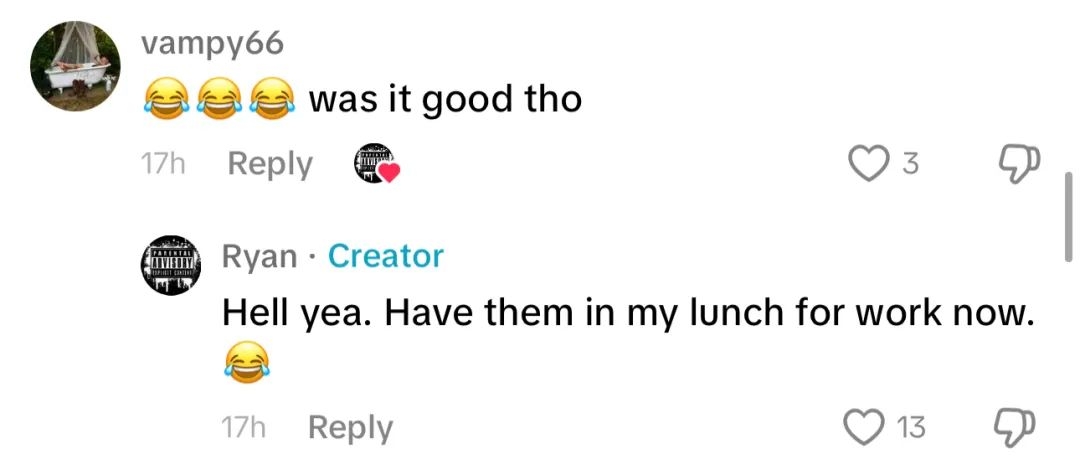Click the blue Creator label
Viewport: 1080px width, 475px height.
pos(386,256)
